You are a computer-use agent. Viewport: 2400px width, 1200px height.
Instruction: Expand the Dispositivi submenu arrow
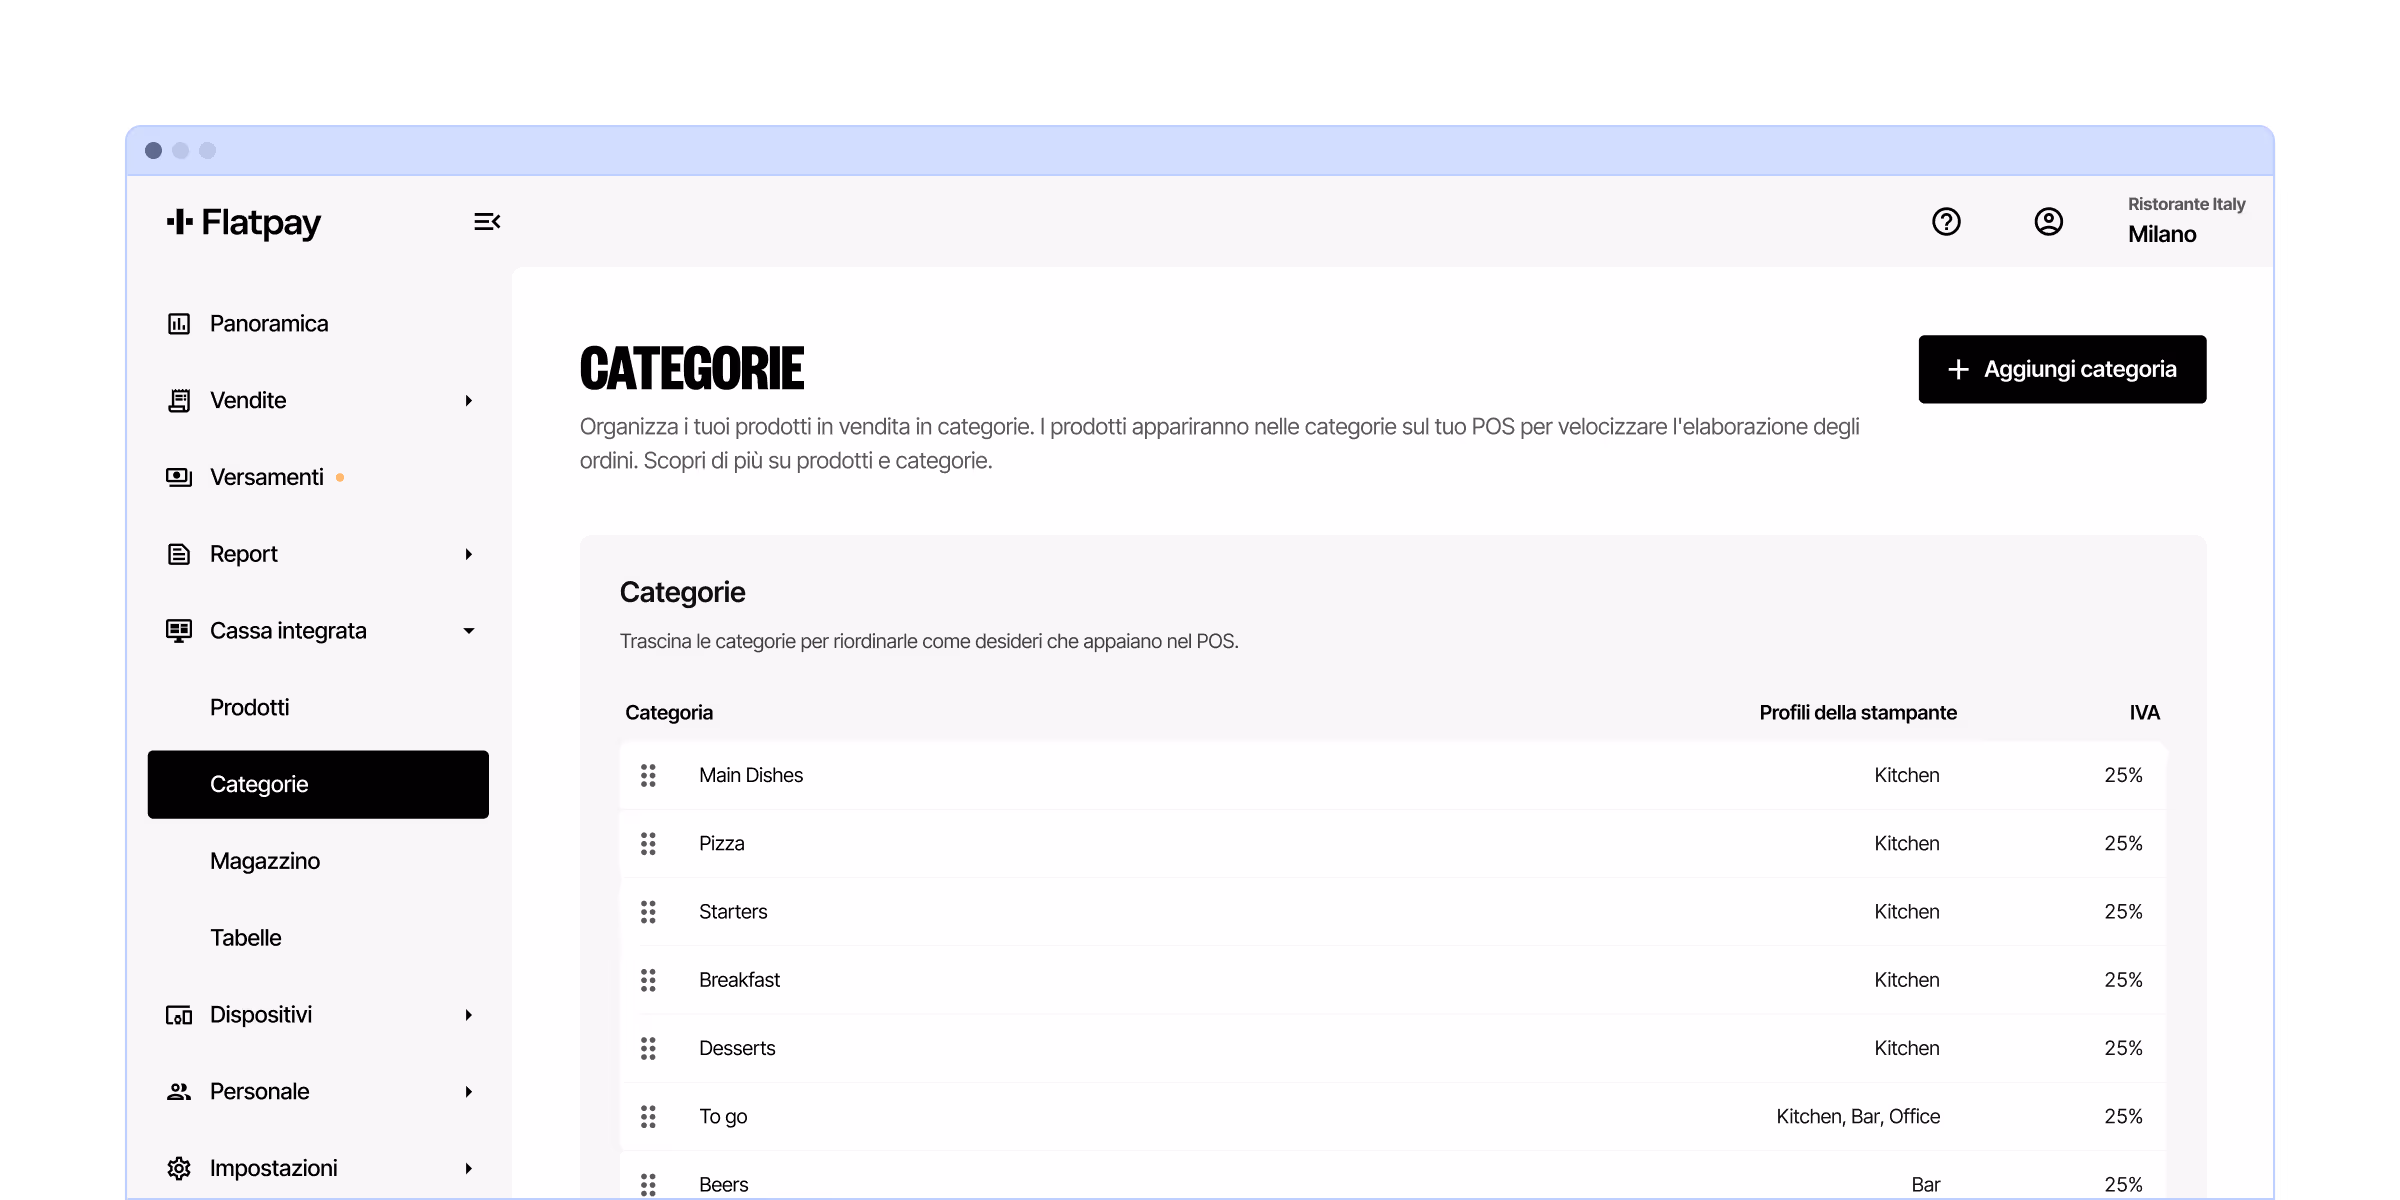468,1015
